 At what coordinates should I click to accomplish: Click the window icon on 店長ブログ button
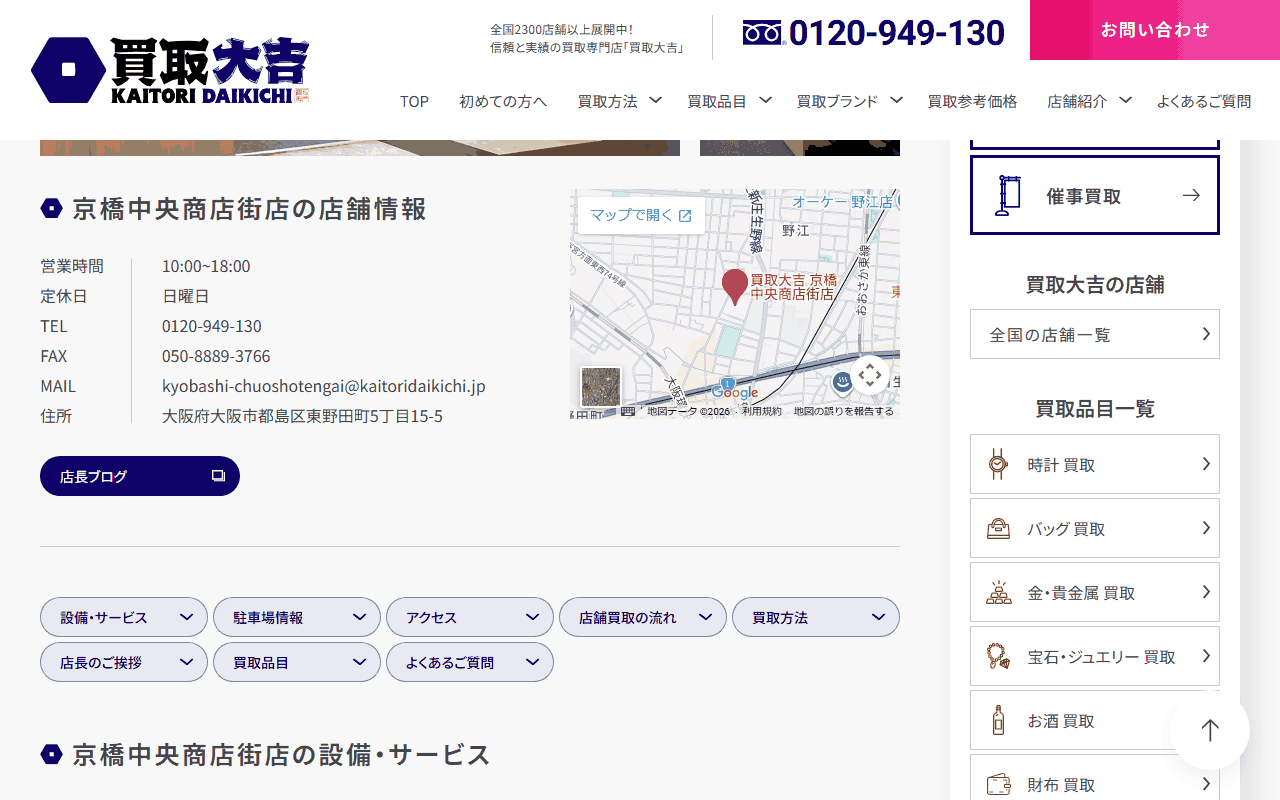pyautogui.click(x=218, y=476)
